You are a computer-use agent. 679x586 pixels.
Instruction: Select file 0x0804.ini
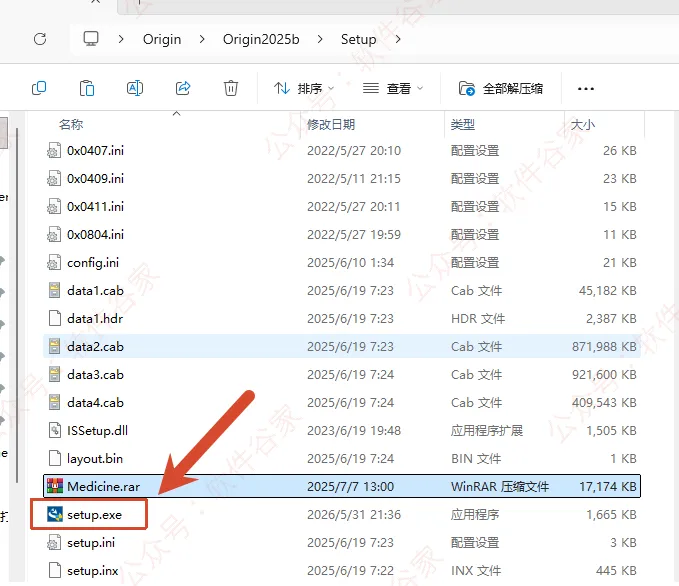342,235
